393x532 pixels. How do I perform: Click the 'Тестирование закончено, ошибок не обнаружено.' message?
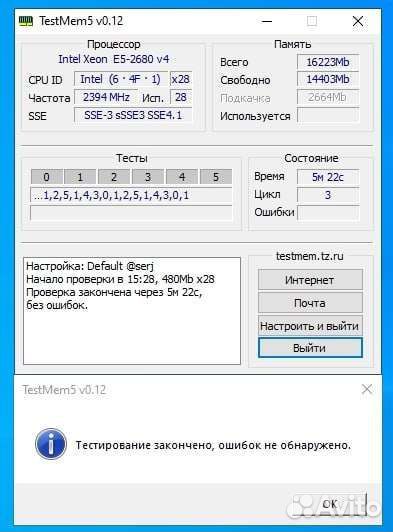click(213, 445)
